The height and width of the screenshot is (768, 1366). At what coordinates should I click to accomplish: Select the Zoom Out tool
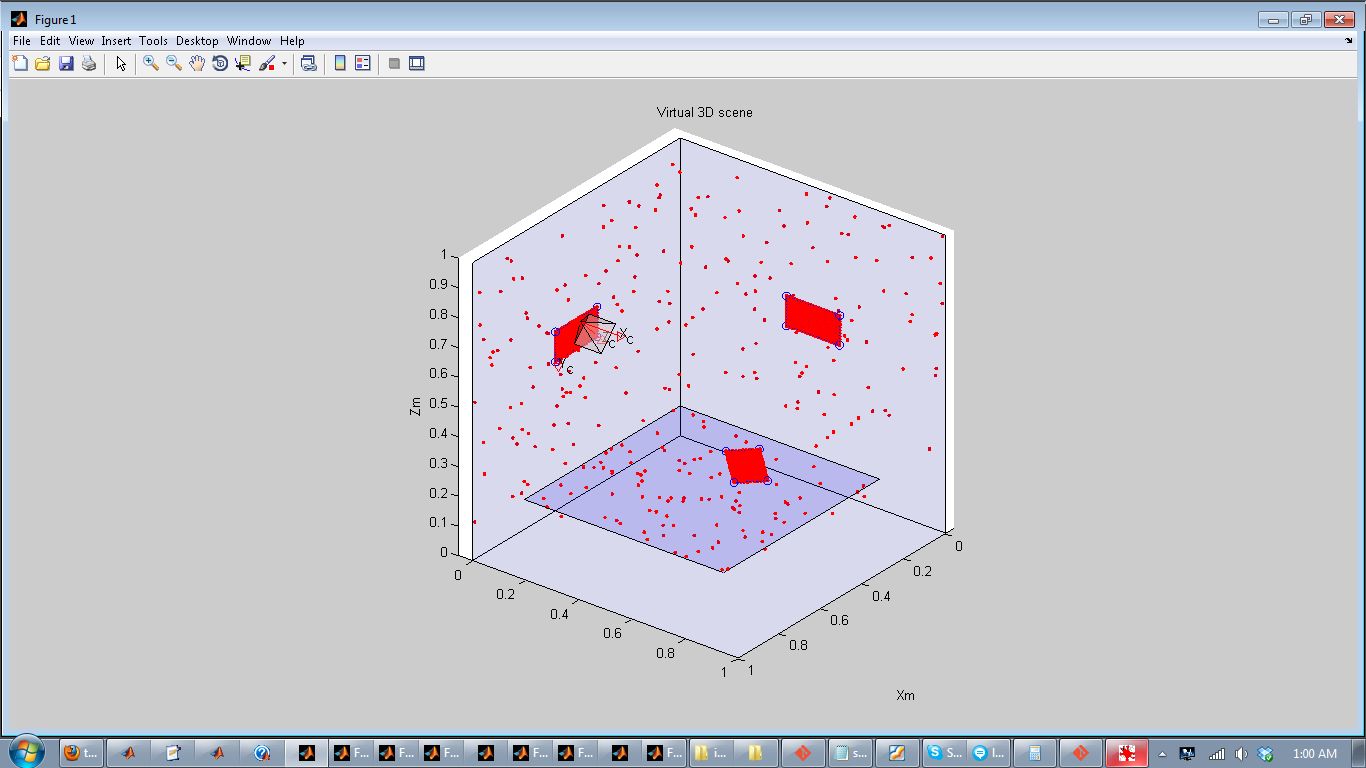[173, 63]
